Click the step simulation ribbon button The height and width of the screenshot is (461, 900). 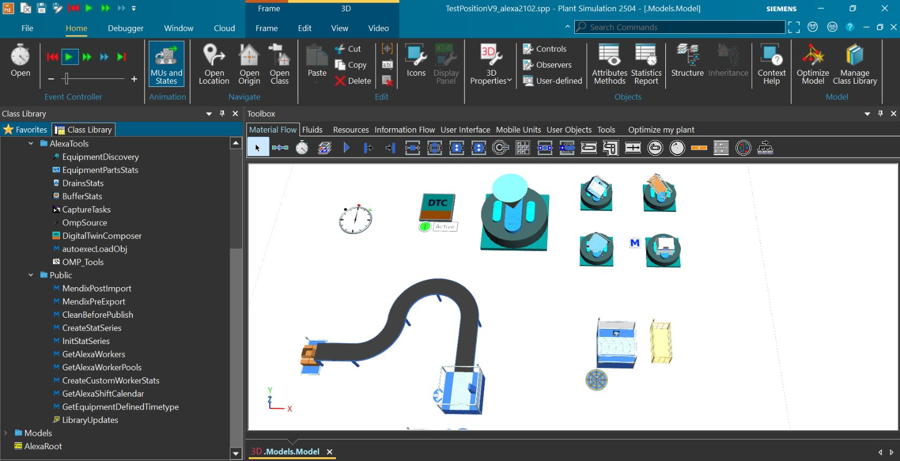coord(121,57)
